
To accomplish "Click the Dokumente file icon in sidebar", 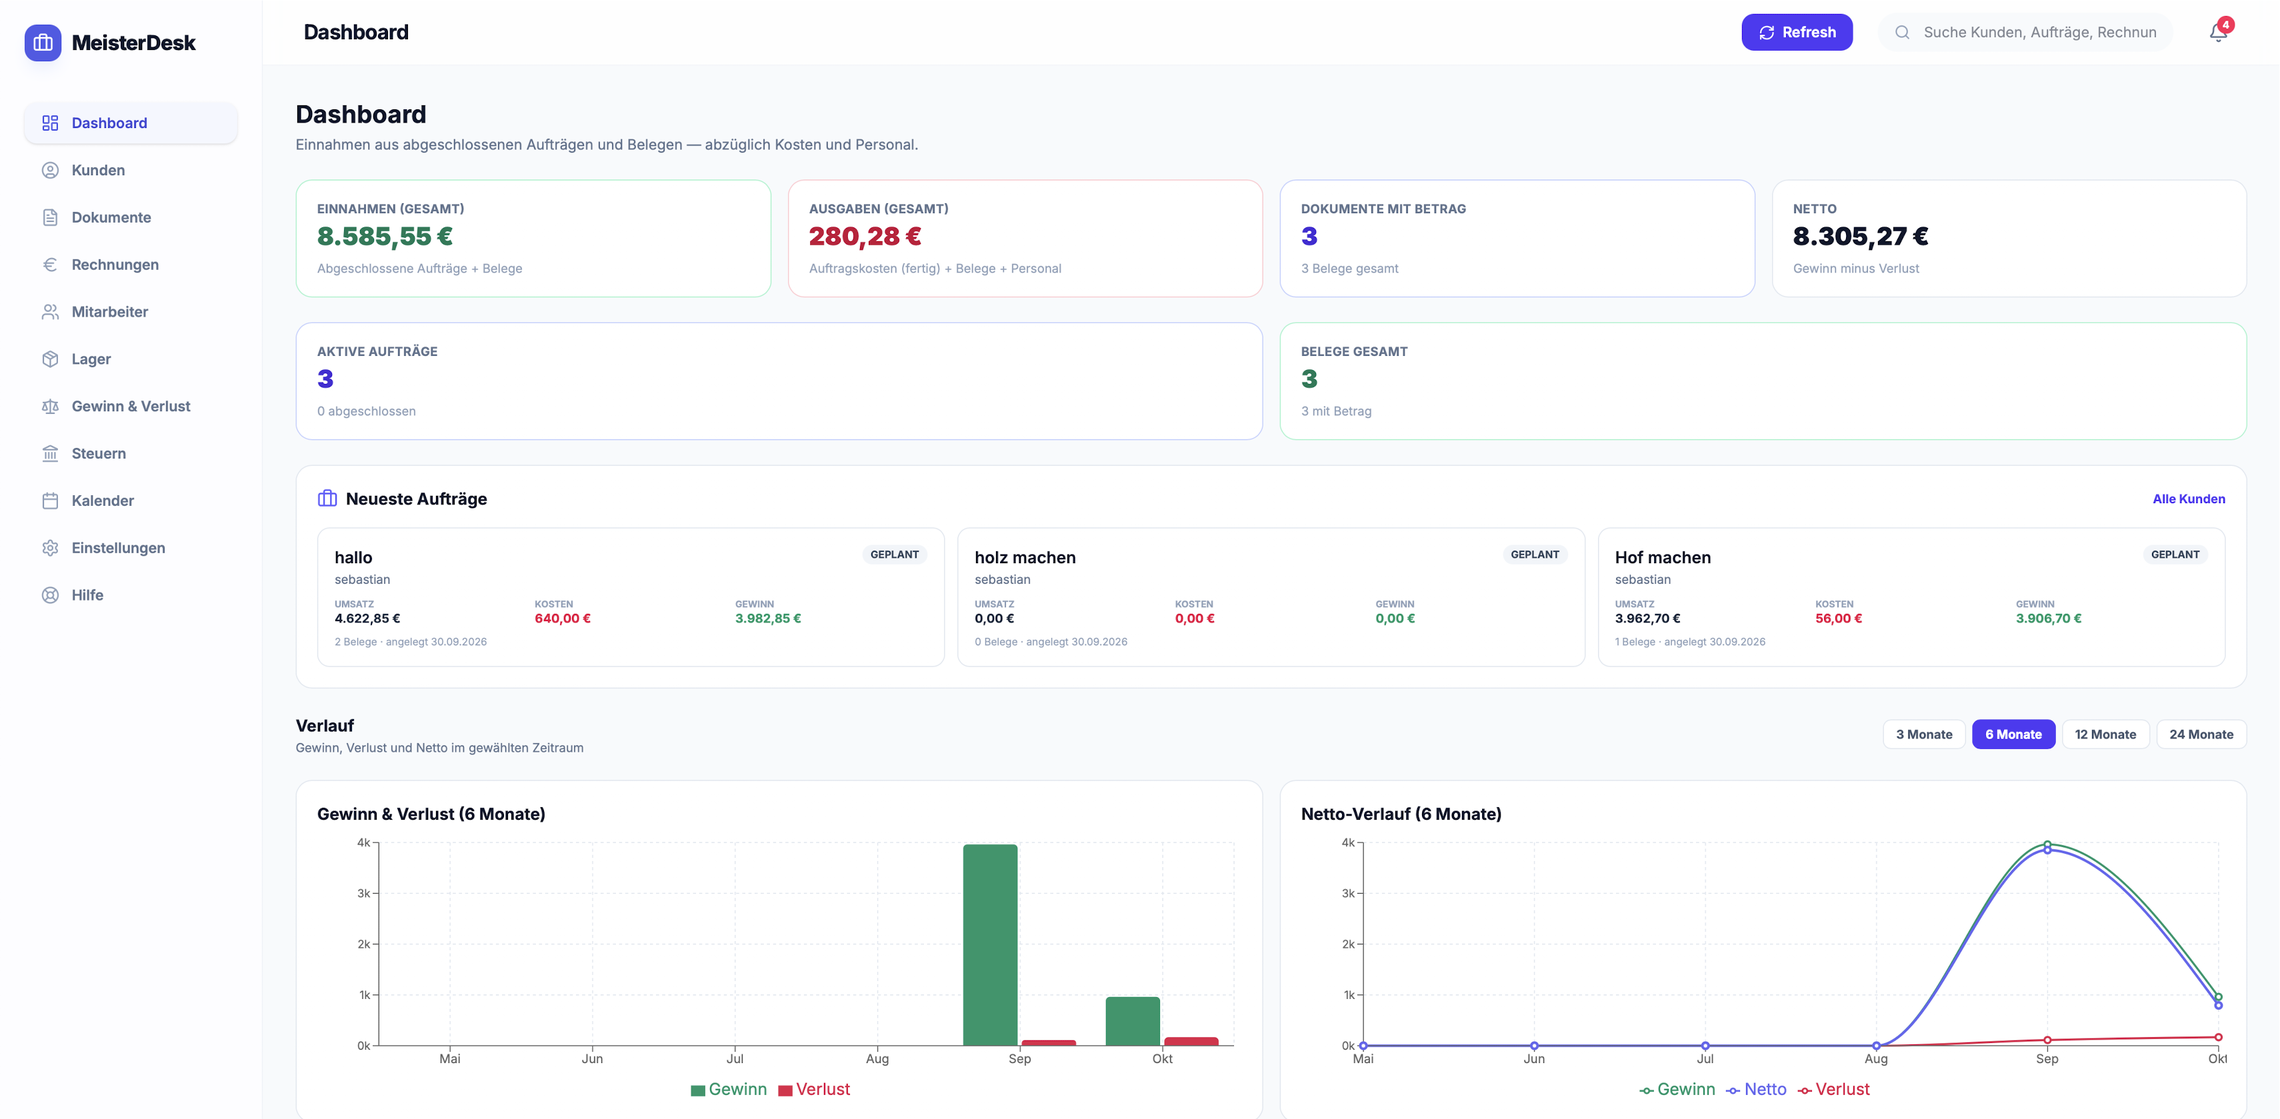I will pos(50,217).
